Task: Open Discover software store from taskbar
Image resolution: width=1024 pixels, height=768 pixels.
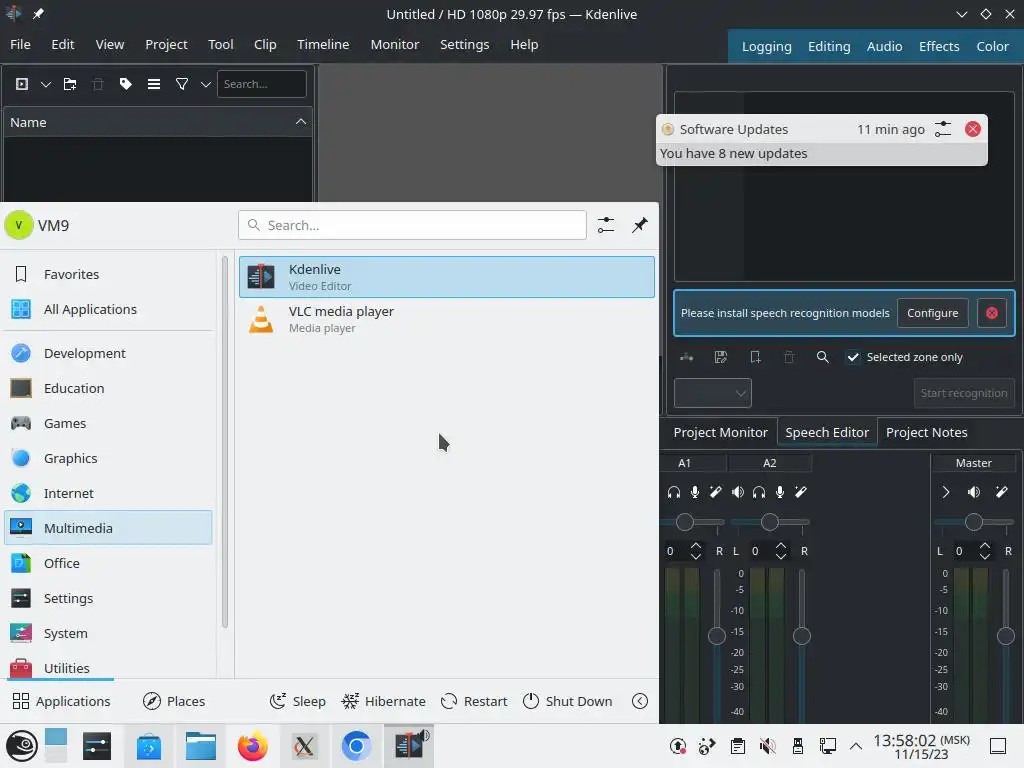Action: pyautogui.click(x=149, y=746)
